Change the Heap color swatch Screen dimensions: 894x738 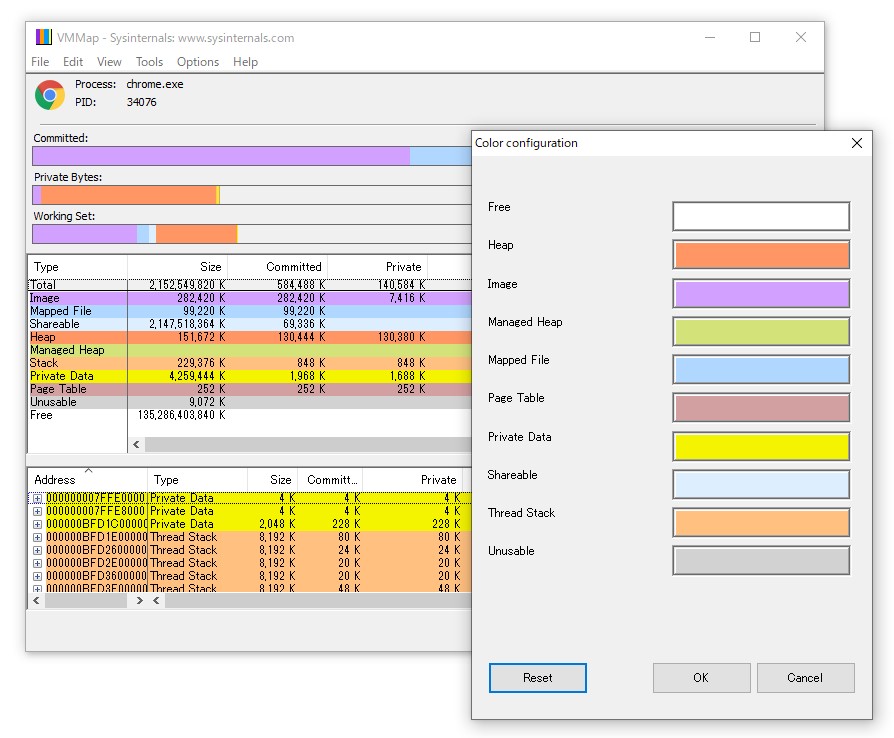coord(760,254)
